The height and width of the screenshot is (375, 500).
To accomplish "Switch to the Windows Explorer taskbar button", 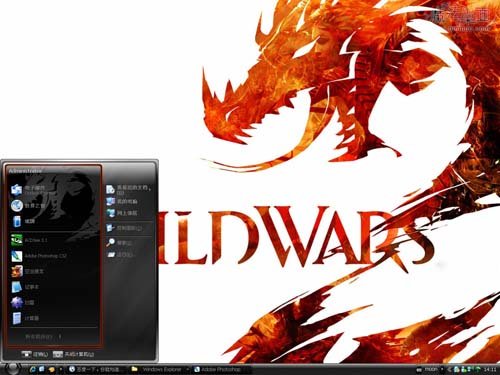I will point(159,369).
